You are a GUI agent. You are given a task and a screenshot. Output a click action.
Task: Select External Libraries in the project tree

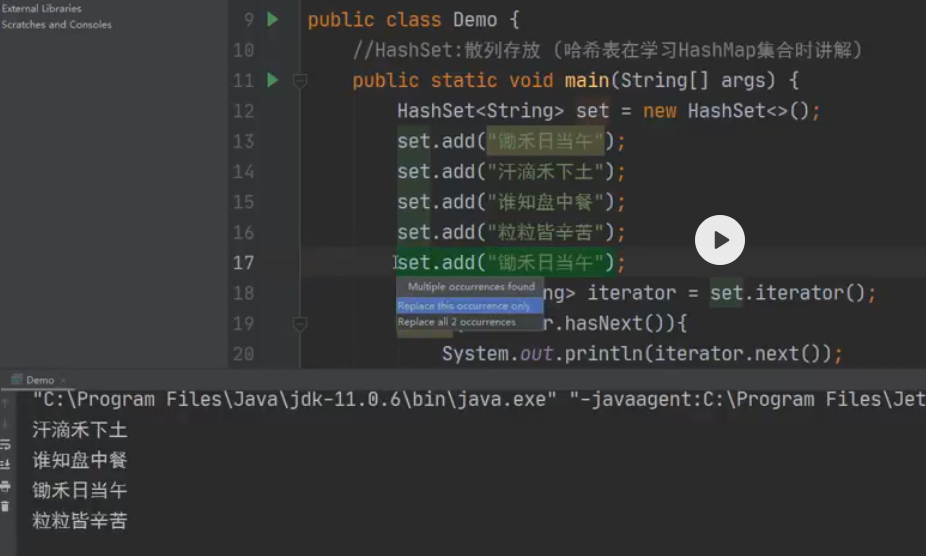[x=41, y=8]
